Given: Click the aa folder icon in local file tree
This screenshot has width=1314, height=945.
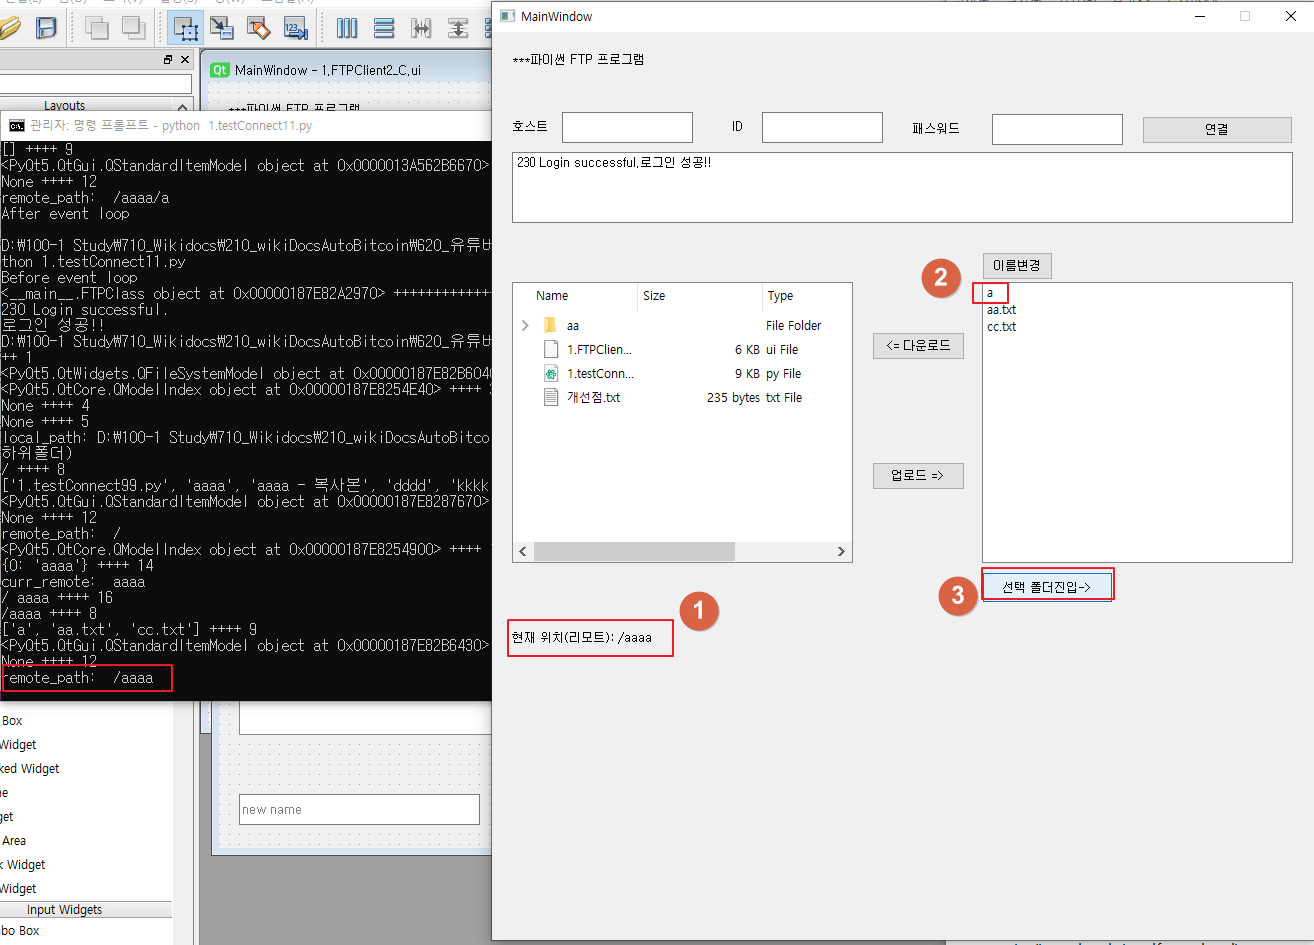Looking at the screenshot, I should pyautogui.click(x=549, y=325).
